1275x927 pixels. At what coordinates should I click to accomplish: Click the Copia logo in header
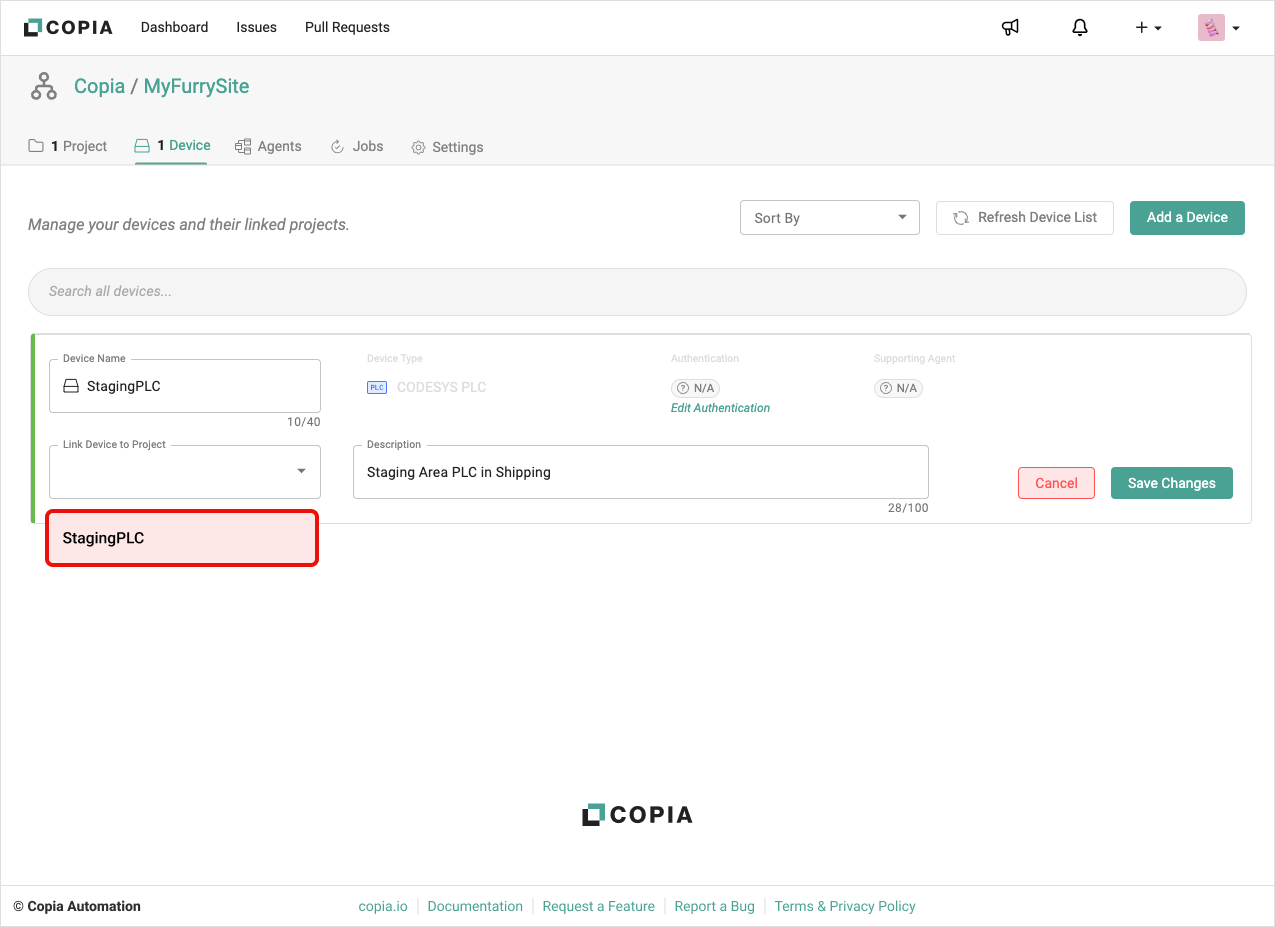coord(68,28)
